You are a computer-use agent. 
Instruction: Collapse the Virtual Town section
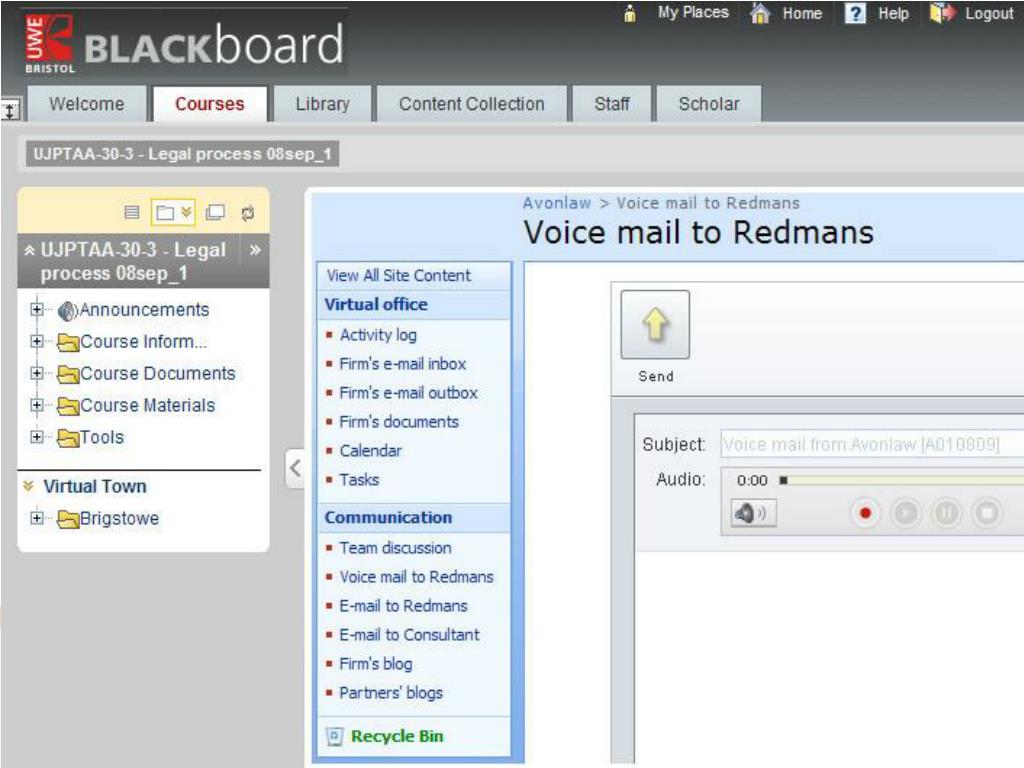[x=28, y=487]
